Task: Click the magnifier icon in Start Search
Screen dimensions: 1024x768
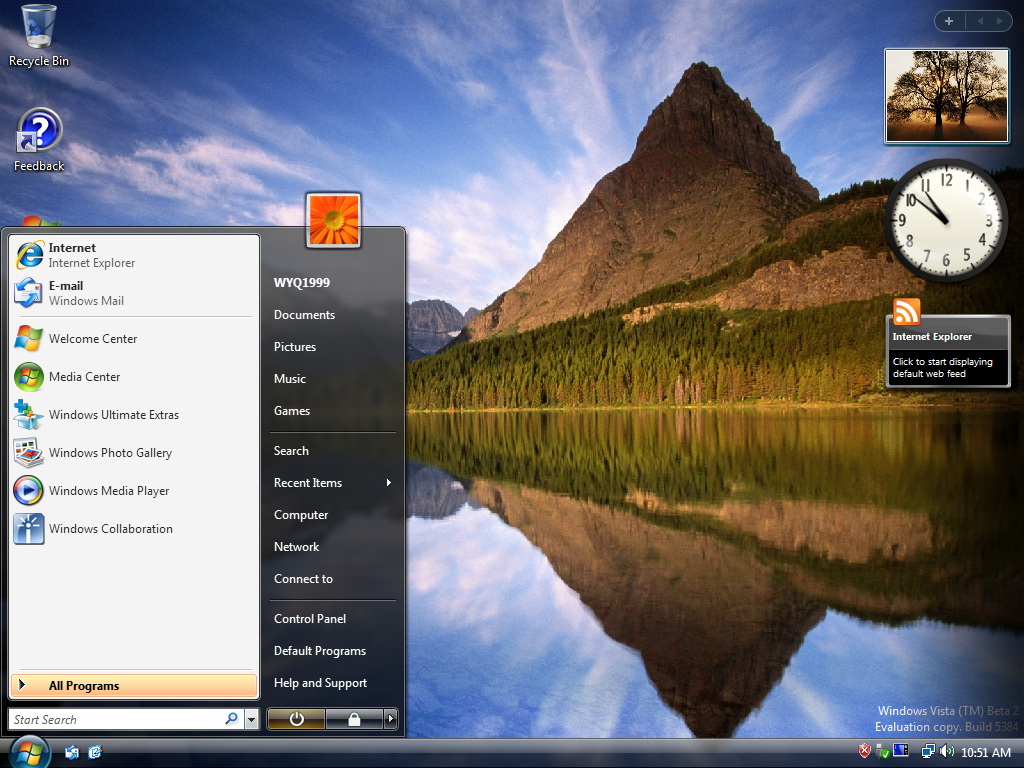Action: point(231,719)
